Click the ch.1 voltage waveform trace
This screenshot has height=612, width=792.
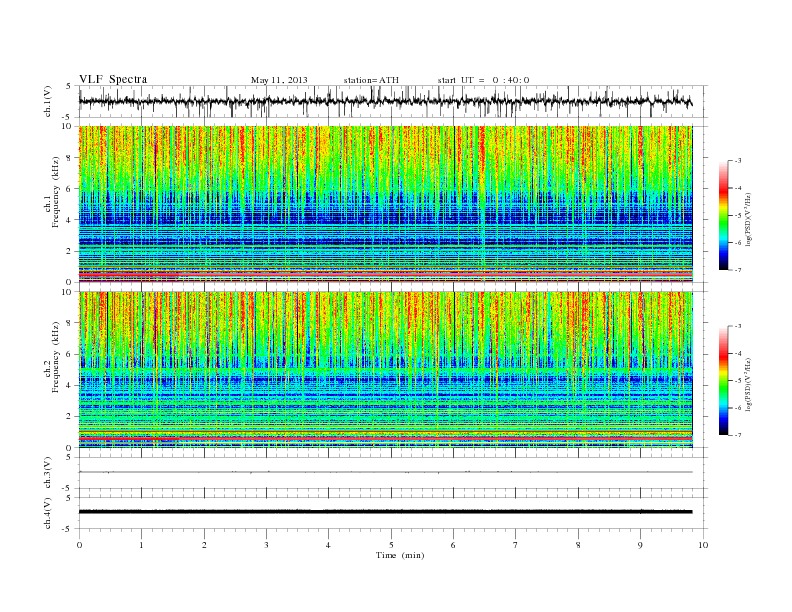[x=385, y=101]
